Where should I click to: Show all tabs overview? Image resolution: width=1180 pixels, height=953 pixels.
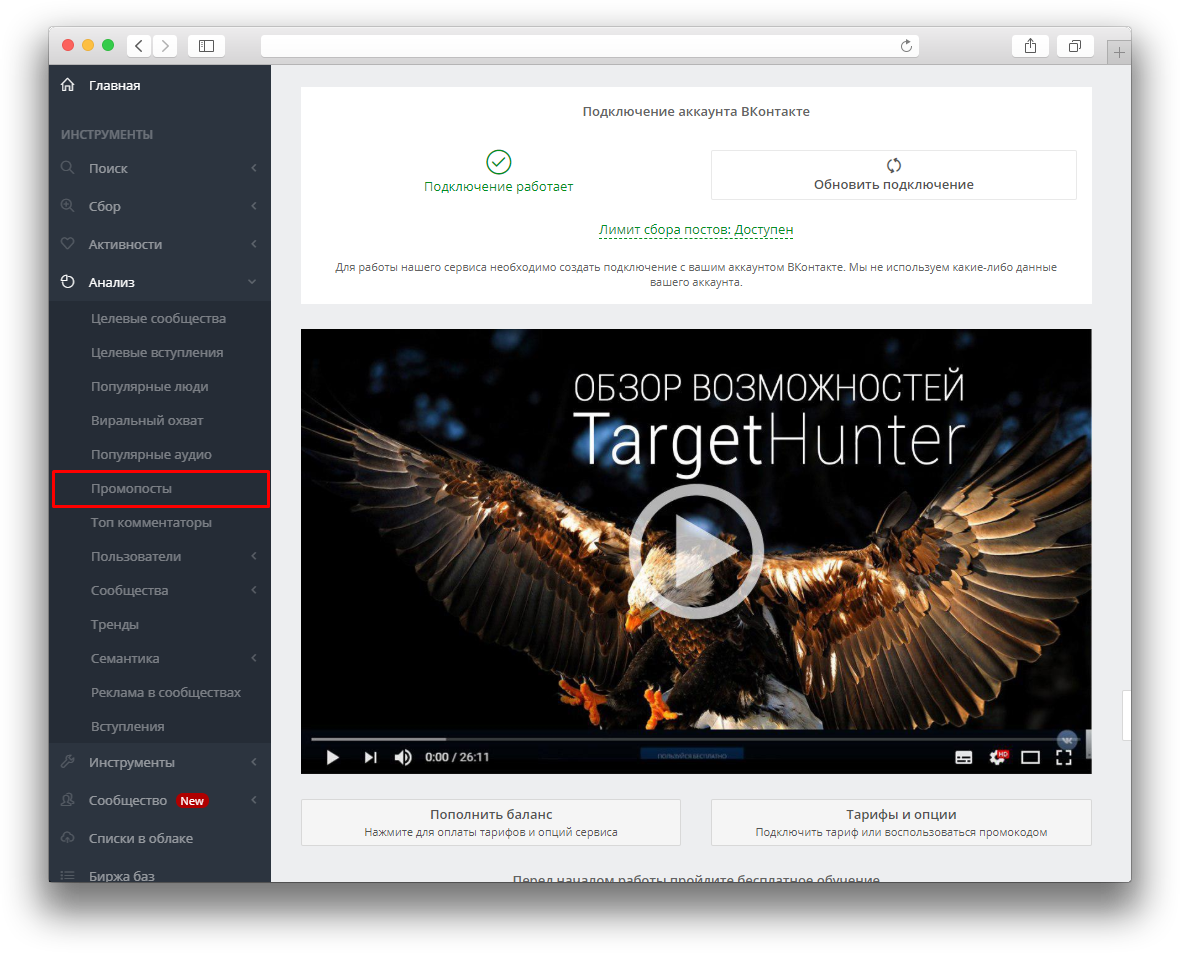[1075, 46]
